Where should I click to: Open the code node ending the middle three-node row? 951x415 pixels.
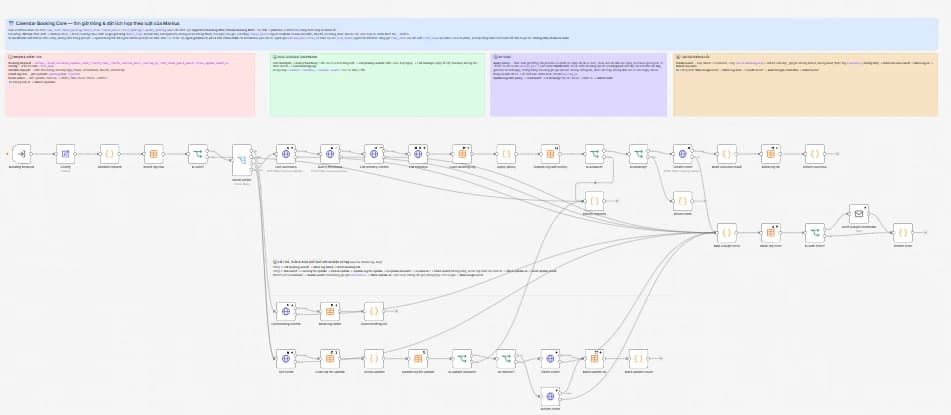[374, 312]
